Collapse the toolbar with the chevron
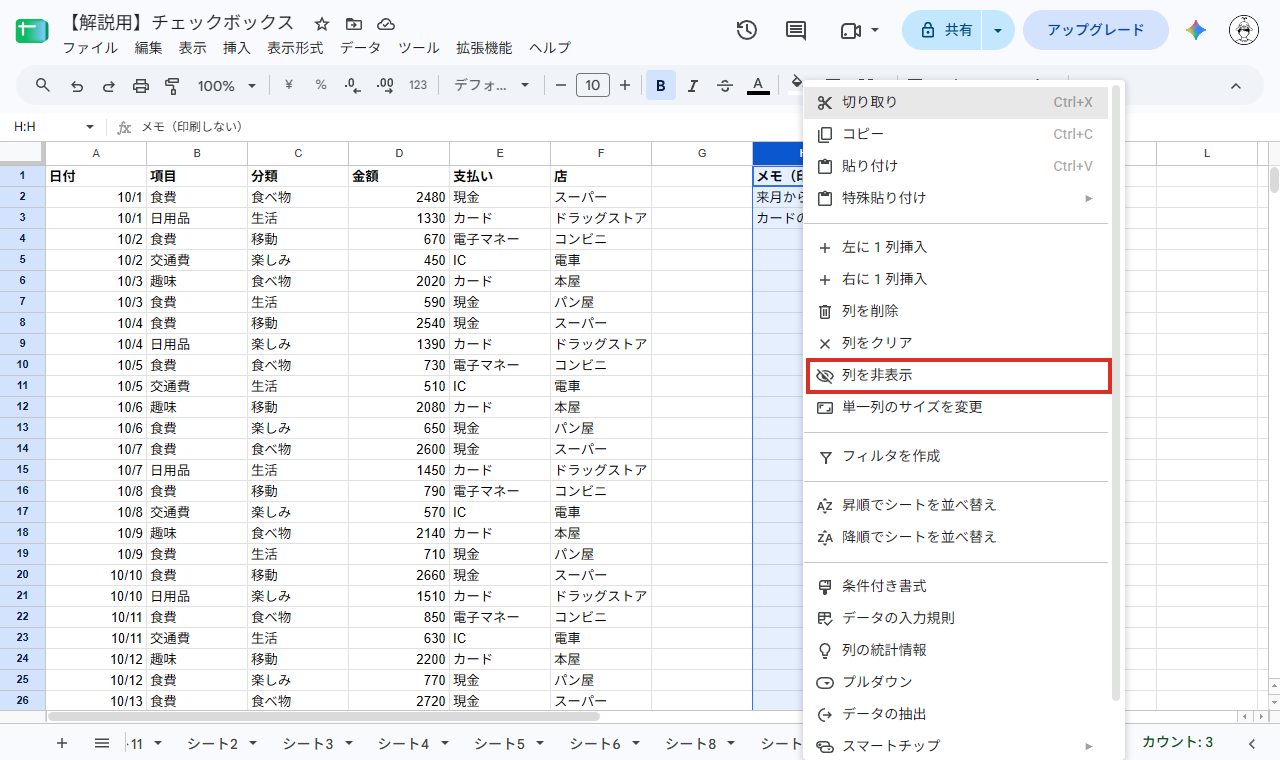Viewport: 1280px width, 760px height. (x=1235, y=85)
